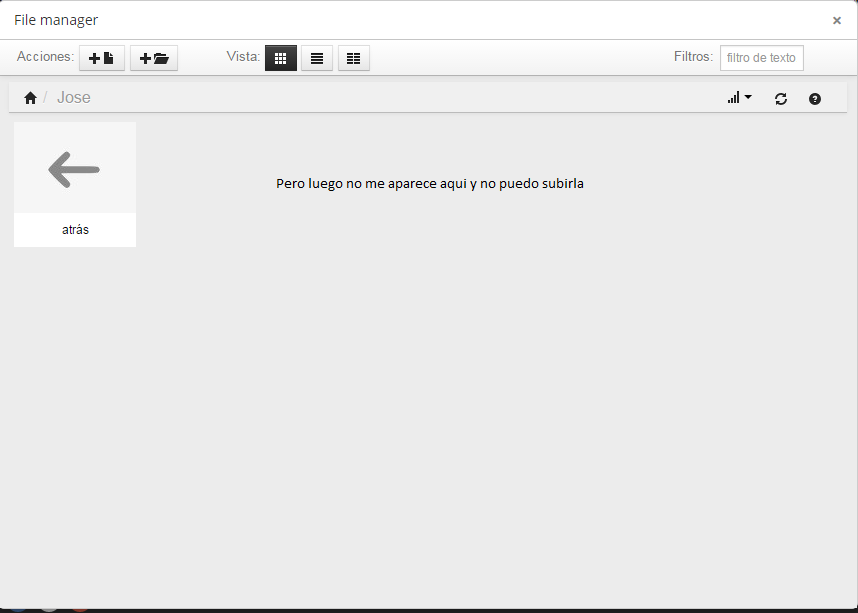
Task: Refresh the file listing
Action: click(x=781, y=99)
